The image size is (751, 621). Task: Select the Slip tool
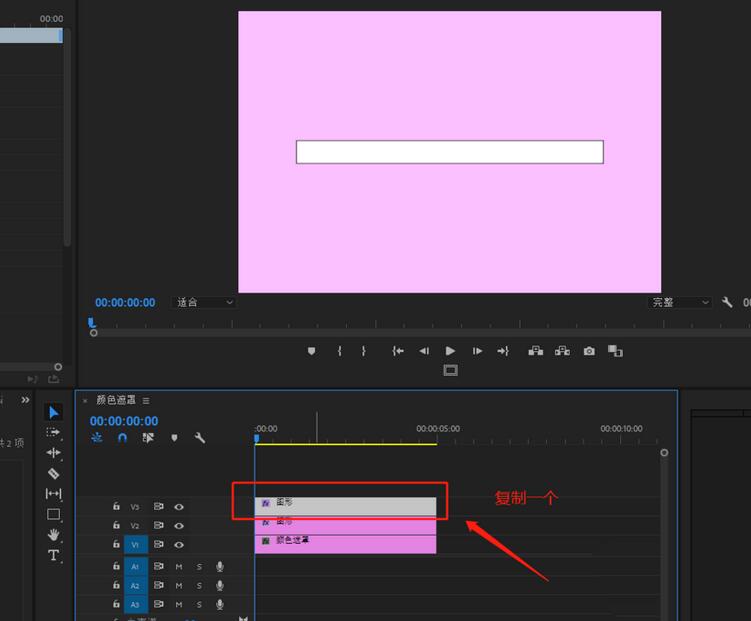(x=53, y=494)
